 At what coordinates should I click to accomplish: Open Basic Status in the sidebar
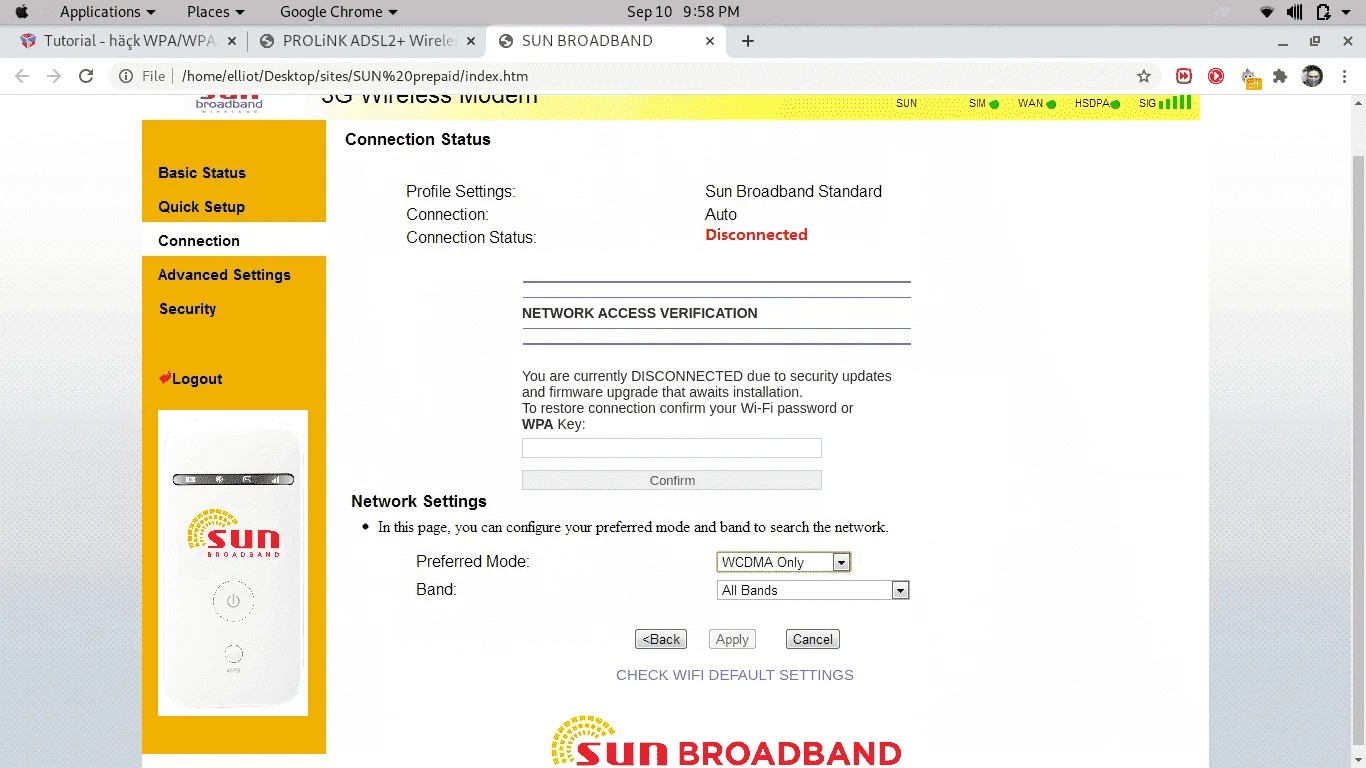(x=202, y=173)
